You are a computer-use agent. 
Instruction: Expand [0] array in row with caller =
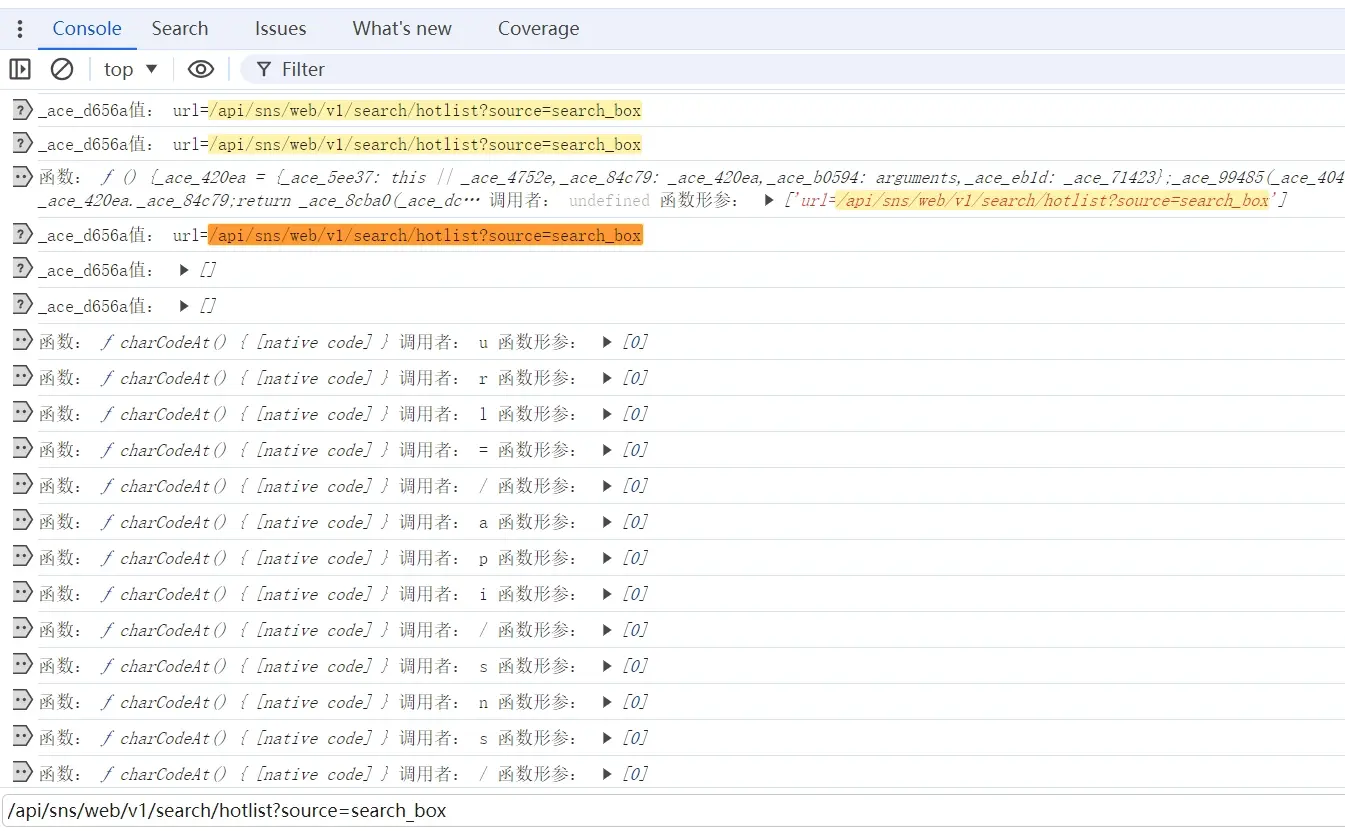[x=607, y=451]
